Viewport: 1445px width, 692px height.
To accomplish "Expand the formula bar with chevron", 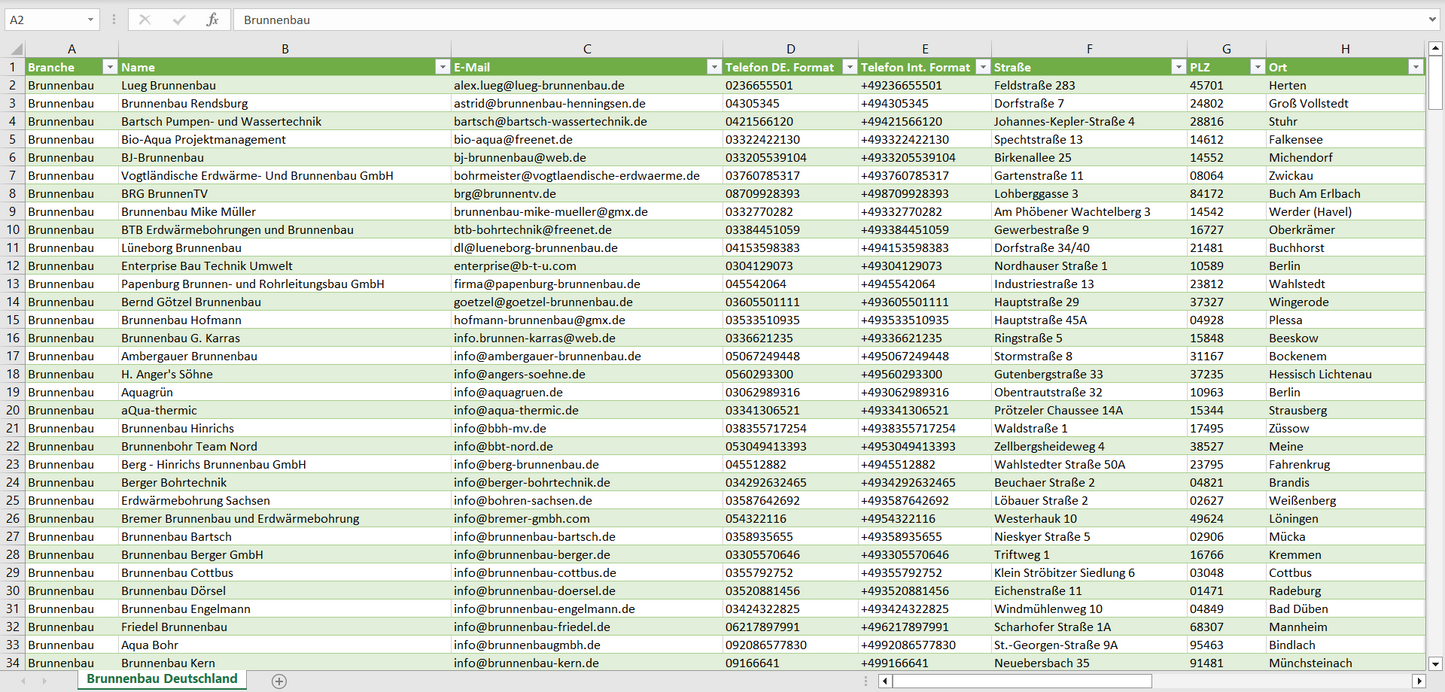I will pos(1433,20).
